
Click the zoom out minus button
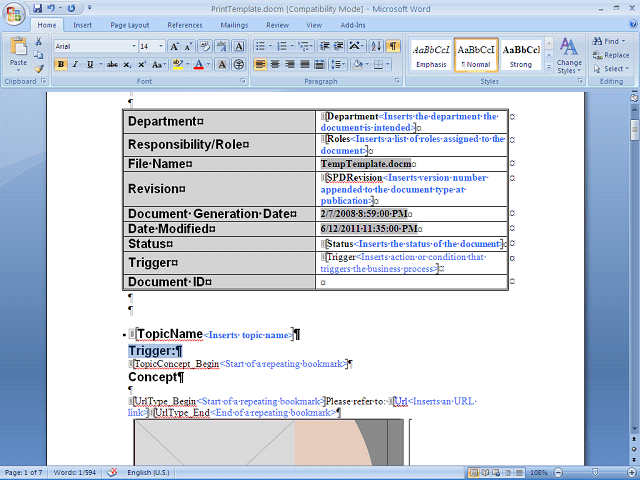[x=558, y=473]
